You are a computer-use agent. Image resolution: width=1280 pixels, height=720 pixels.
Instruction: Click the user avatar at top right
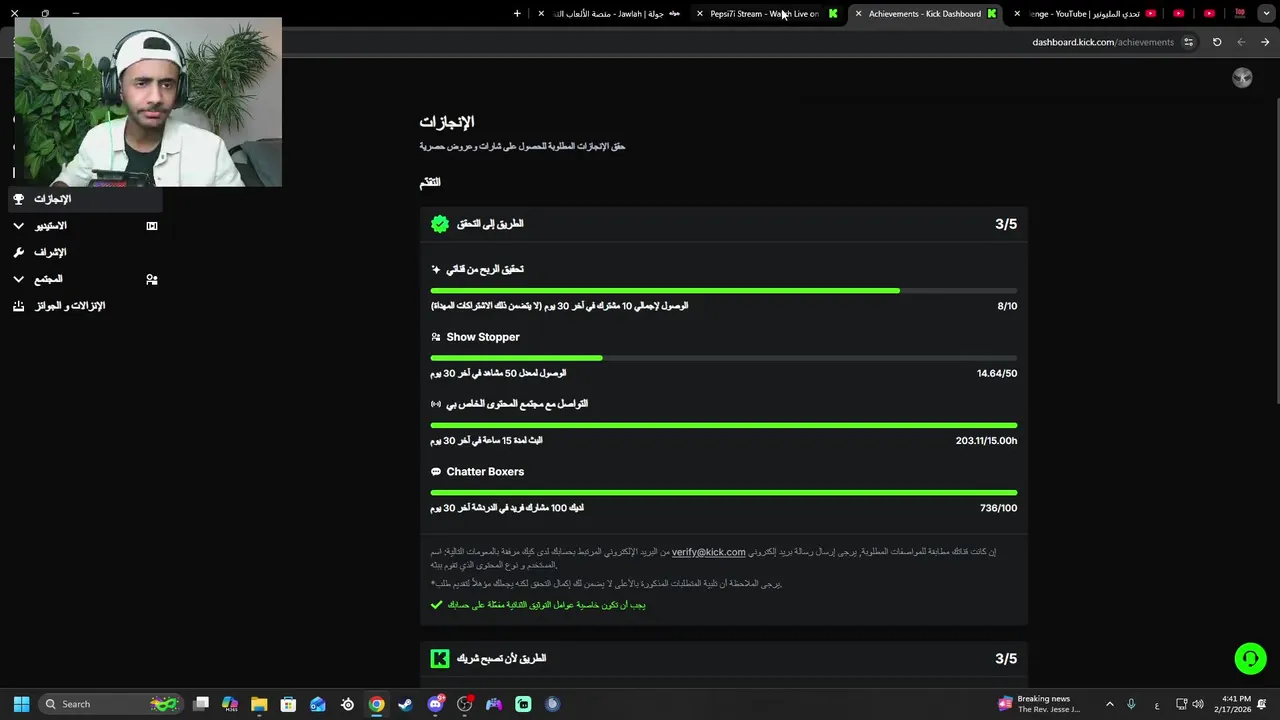tap(1242, 78)
